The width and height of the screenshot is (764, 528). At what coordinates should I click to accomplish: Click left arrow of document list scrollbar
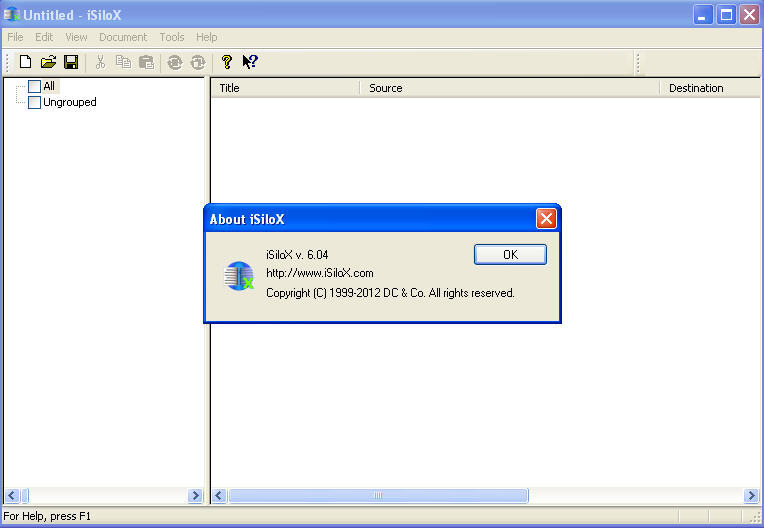coord(219,496)
